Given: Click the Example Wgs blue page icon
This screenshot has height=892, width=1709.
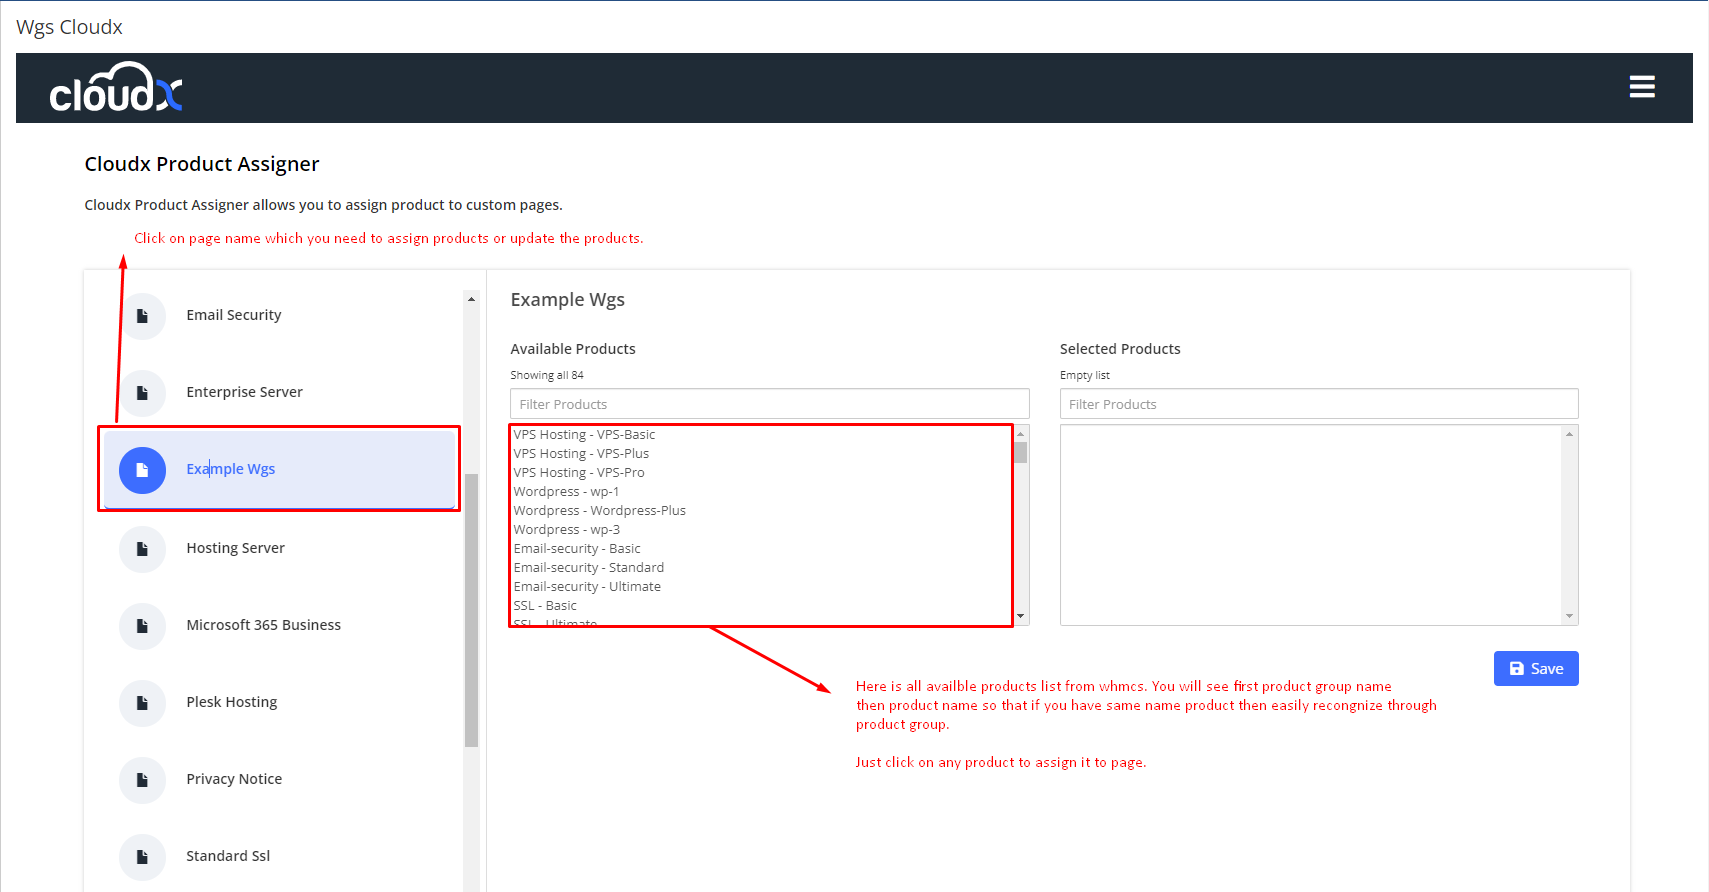Looking at the screenshot, I should tap(142, 470).
